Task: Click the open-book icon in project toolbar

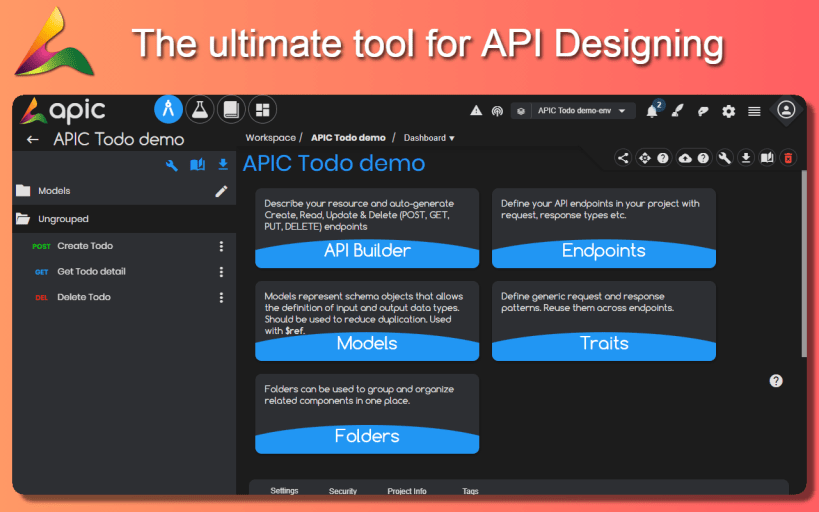Action: click(x=767, y=158)
